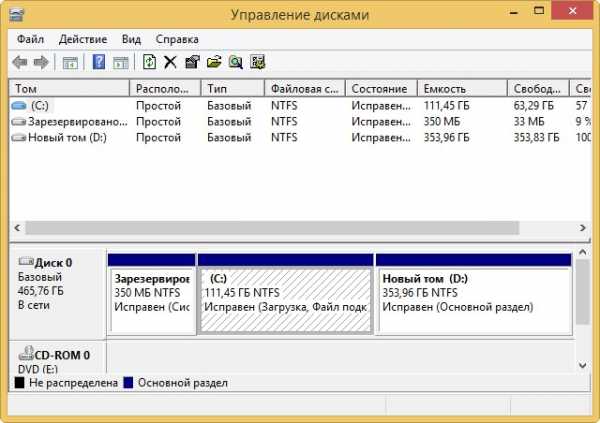Click the 33 МБ free space cell
This screenshot has height=423, width=600.
point(529,122)
